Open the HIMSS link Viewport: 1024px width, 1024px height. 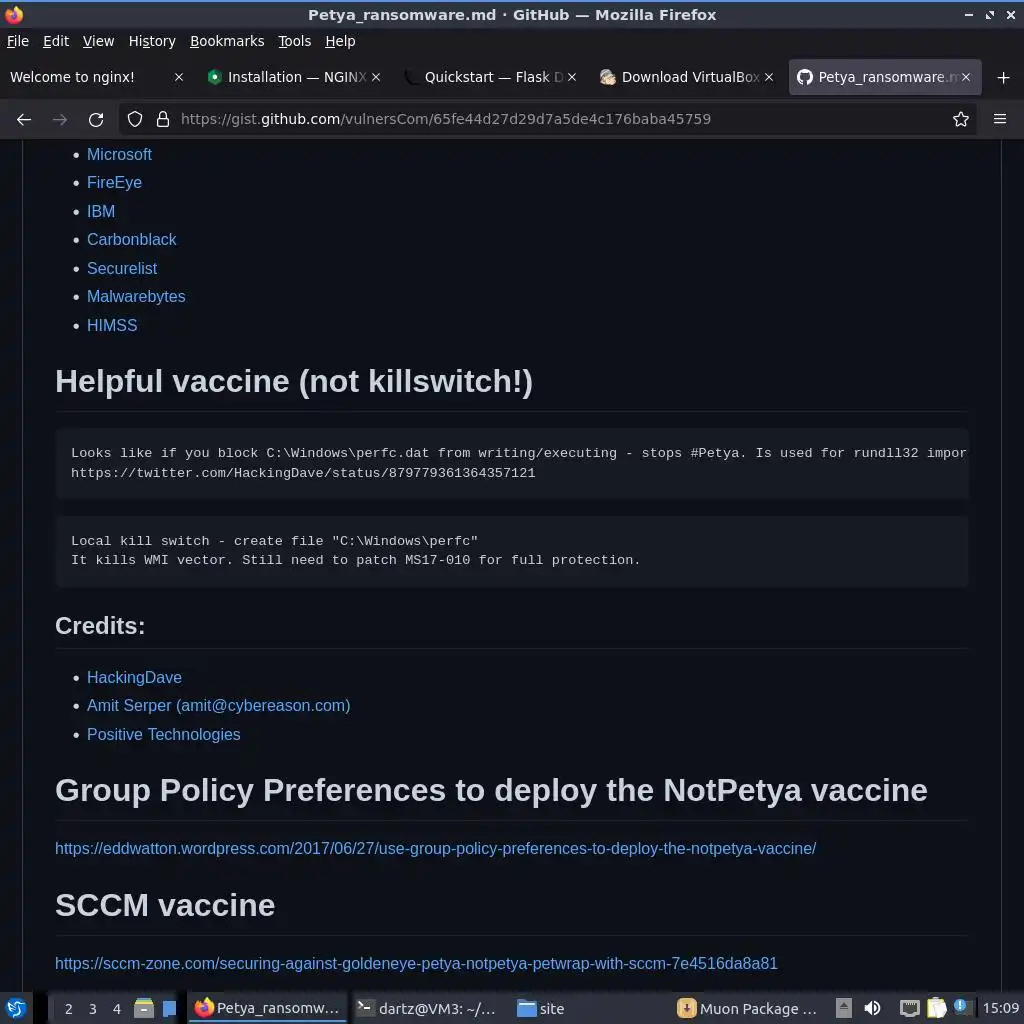tap(112, 325)
